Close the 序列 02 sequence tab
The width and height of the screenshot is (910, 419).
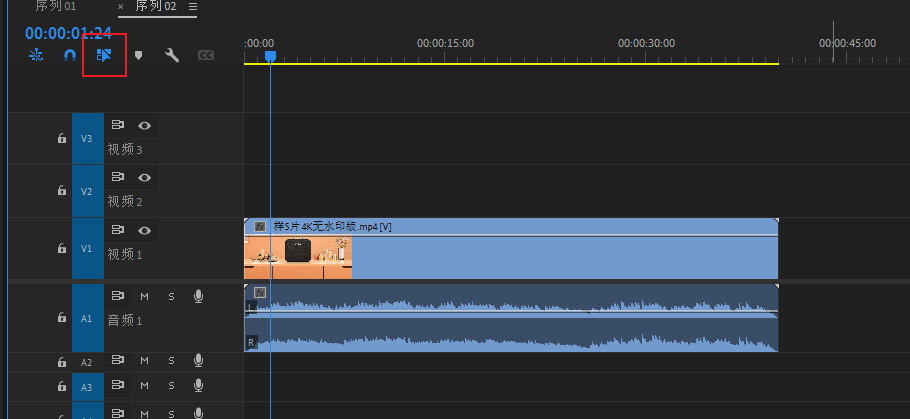[x=122, y=7]
